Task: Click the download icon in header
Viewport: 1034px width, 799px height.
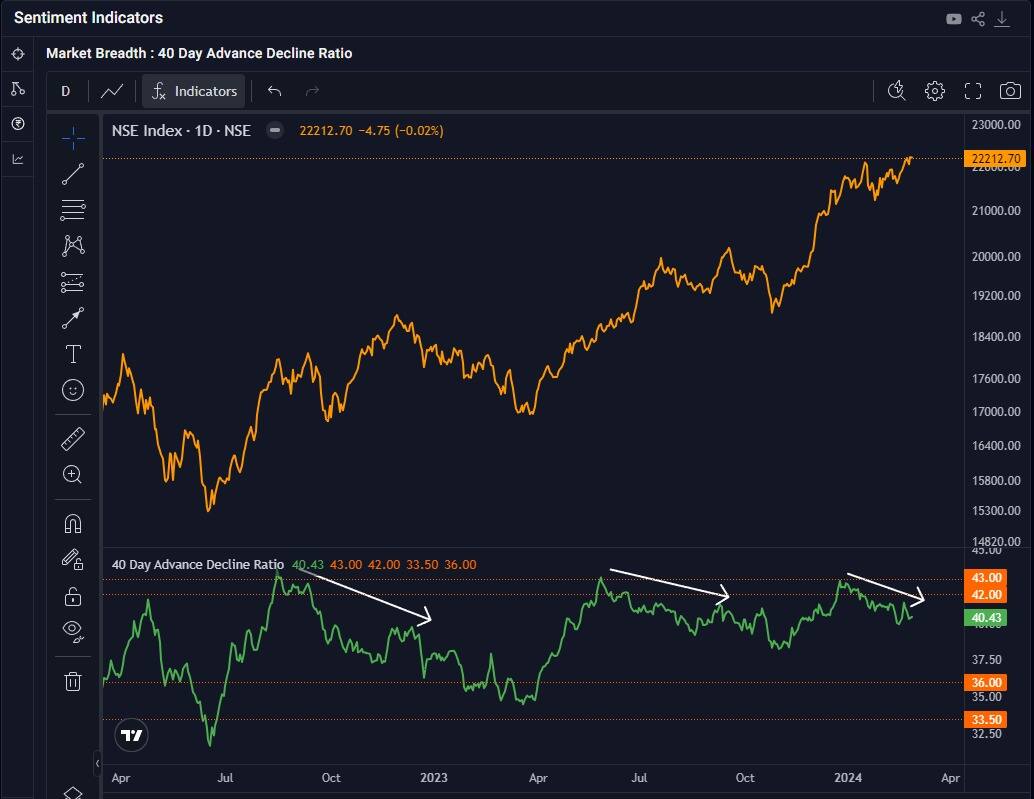Action: [x=1003, y=18]
